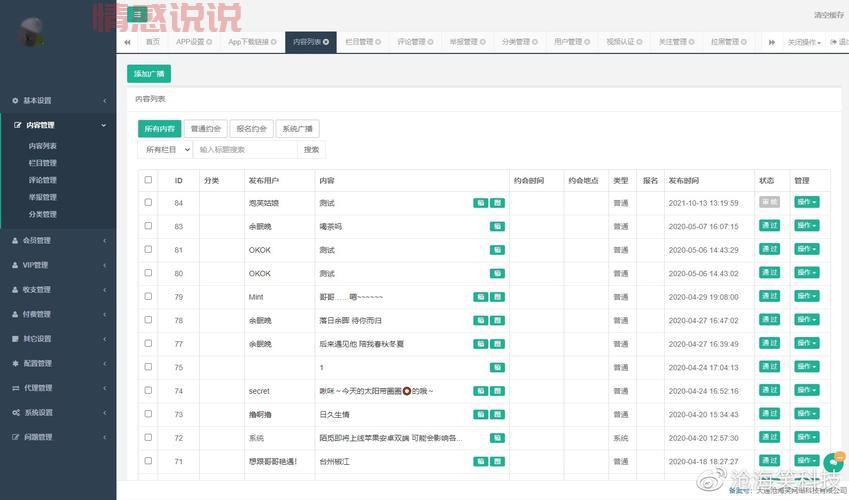The image size is (849, 500).
Task: Click the media icon in row ID 80
Action: [x=497, y=274]
